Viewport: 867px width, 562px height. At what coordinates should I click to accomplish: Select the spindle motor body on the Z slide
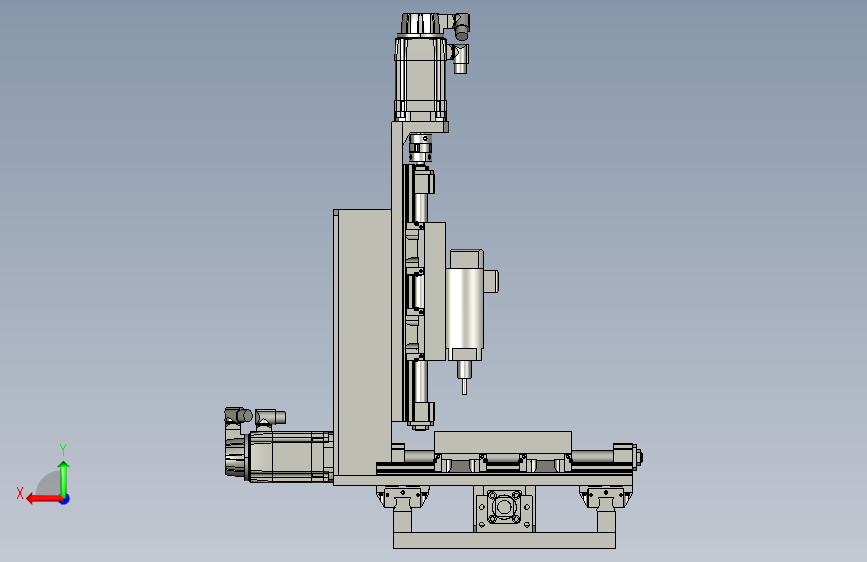464,306
